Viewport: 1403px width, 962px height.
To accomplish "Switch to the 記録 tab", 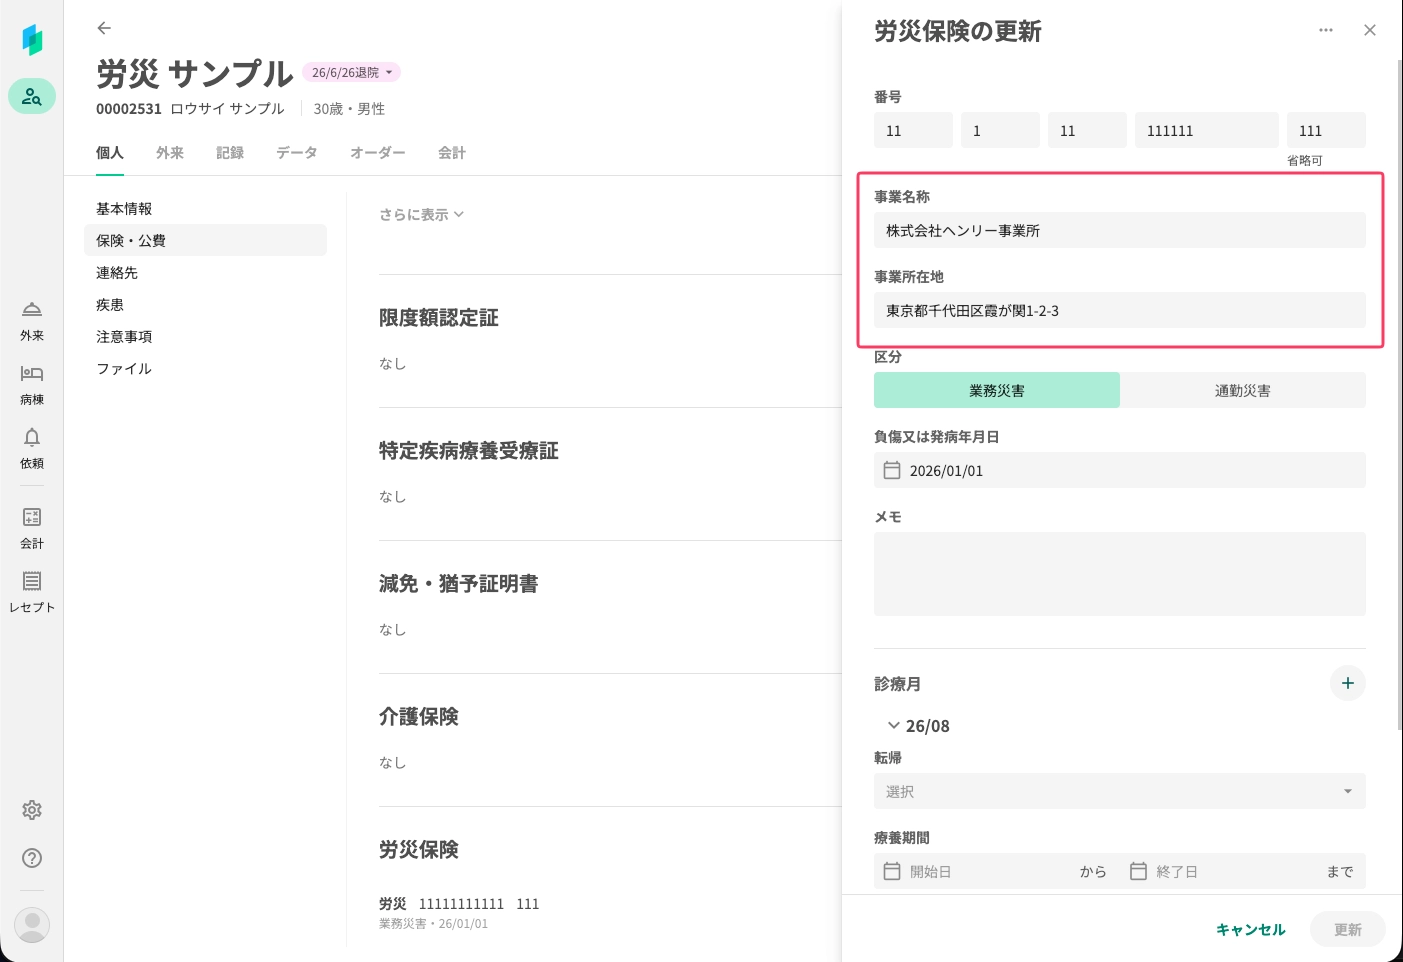I will pyautogui.click(x=230, y=153).
